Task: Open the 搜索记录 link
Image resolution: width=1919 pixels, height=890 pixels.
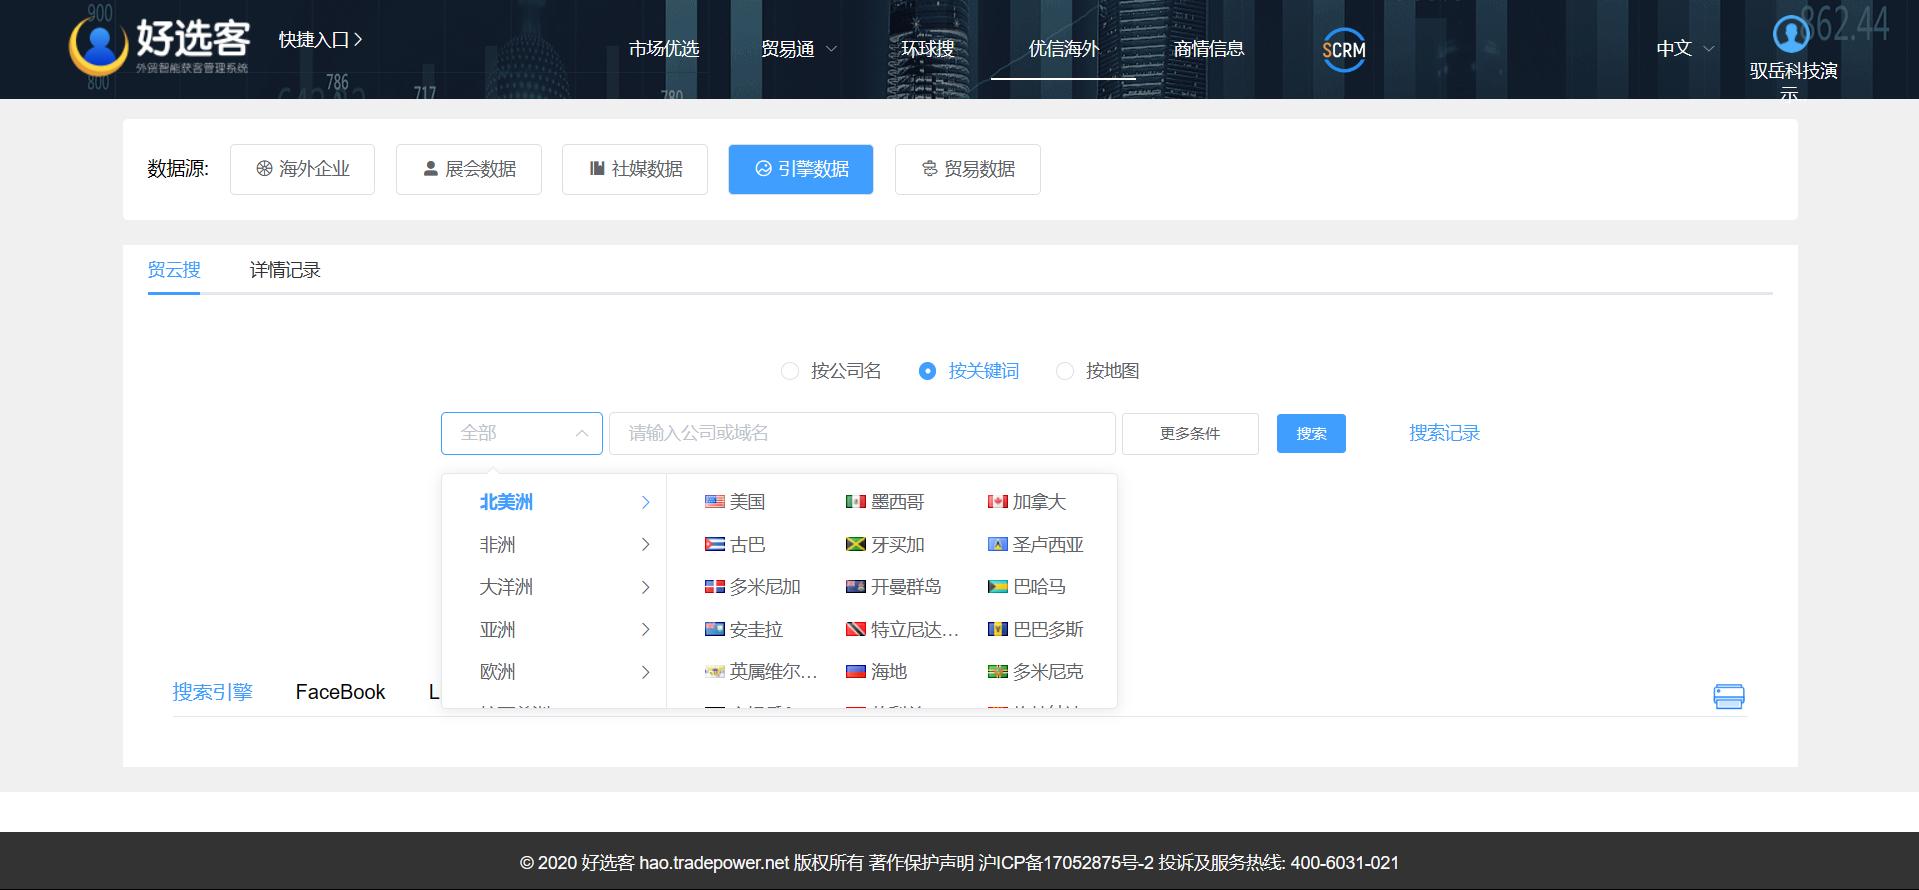Action: (x=1444, y=433)
